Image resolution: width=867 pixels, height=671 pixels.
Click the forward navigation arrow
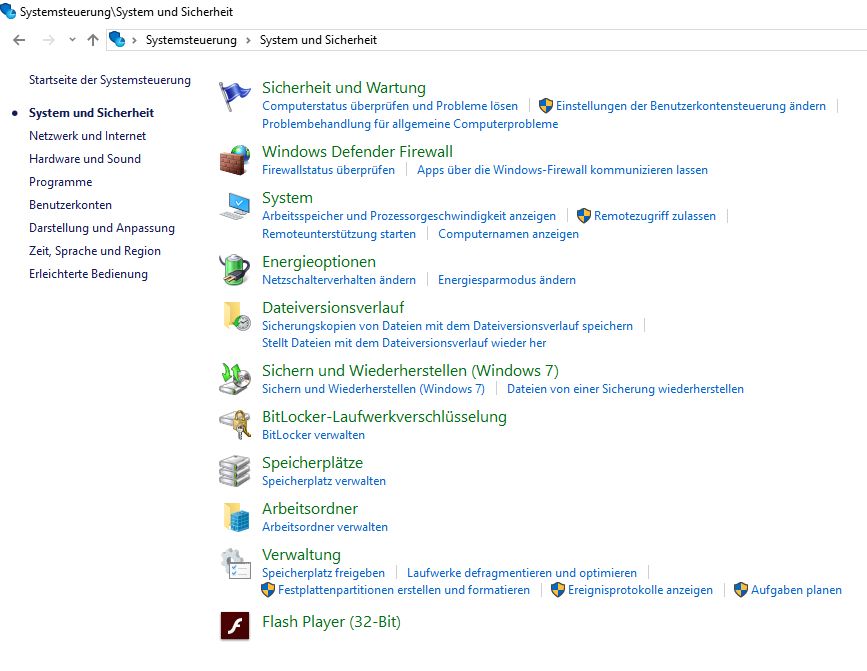click(x=49, y=40)
